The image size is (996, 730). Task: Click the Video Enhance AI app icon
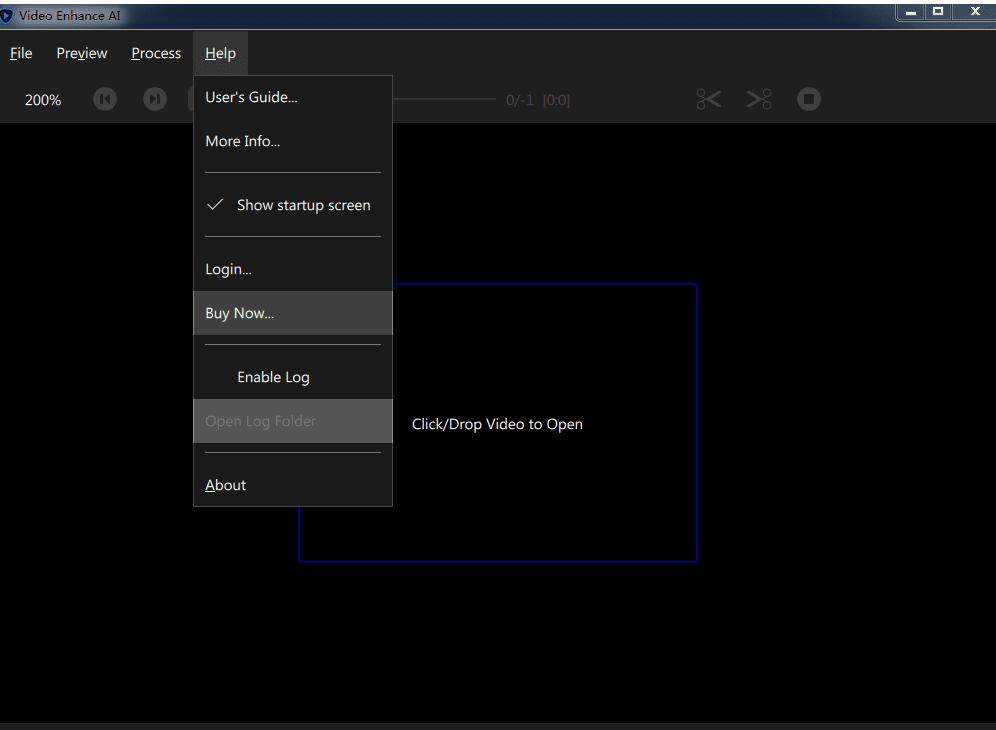pyautogui.click(x=6, y=15)
